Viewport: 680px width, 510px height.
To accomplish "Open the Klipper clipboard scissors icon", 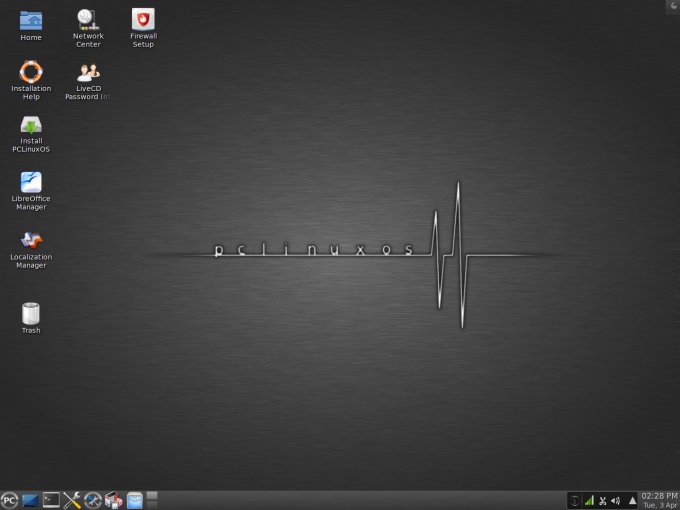I will point(602,501).
